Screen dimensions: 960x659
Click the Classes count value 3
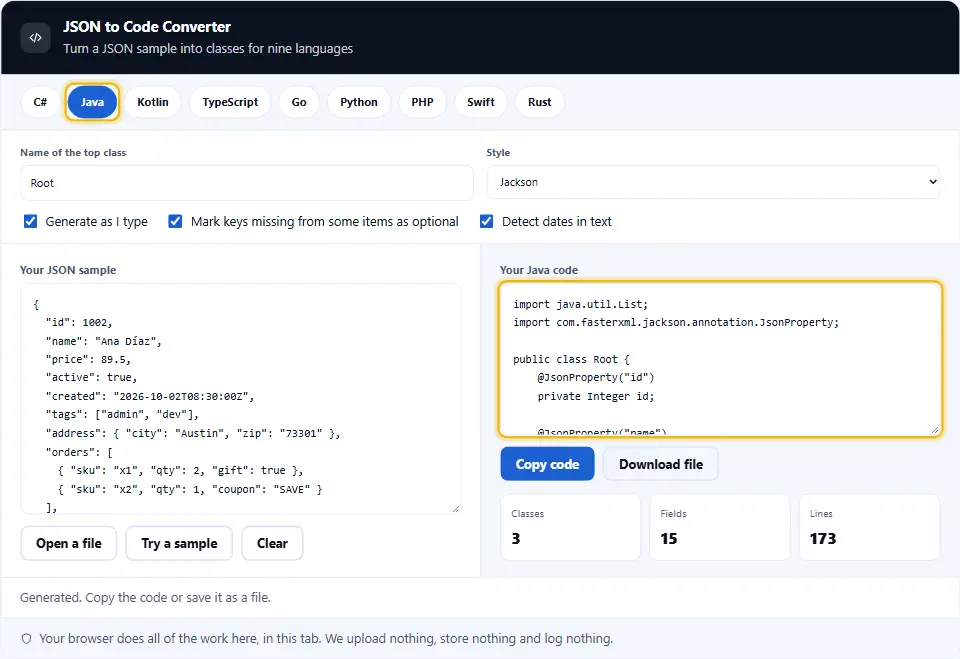tap(516, 538)
